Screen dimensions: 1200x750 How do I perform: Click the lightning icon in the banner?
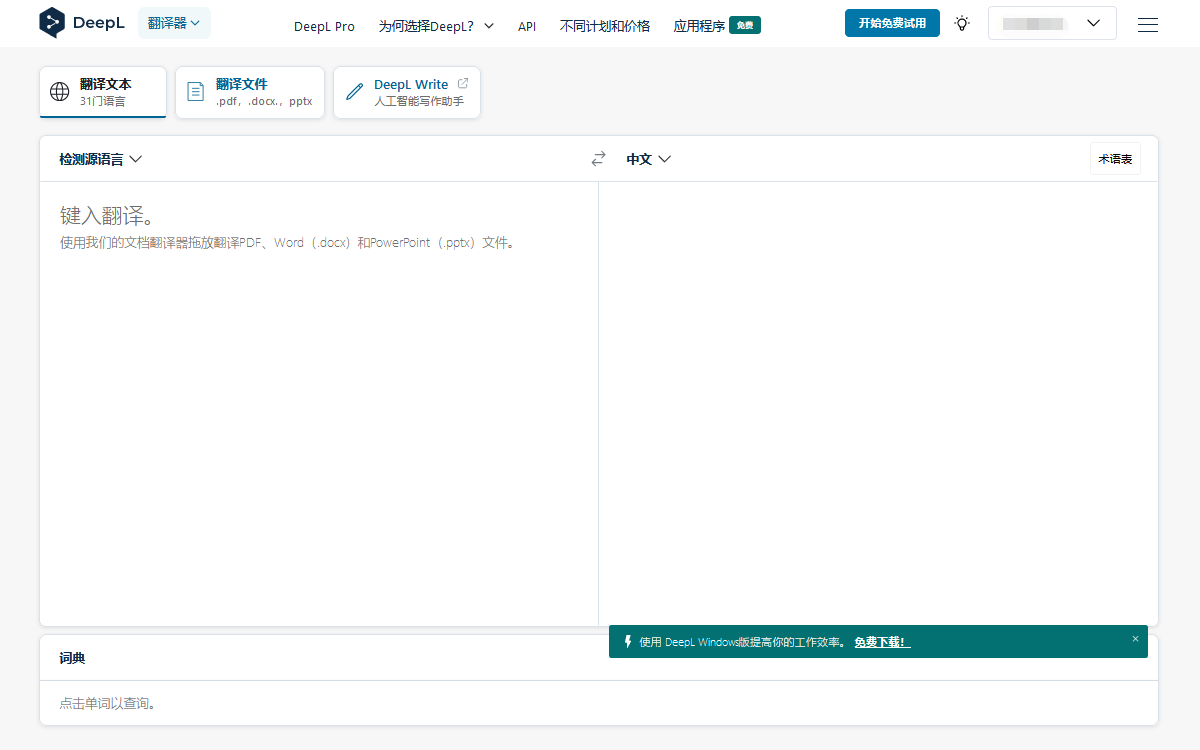point(628,642)
